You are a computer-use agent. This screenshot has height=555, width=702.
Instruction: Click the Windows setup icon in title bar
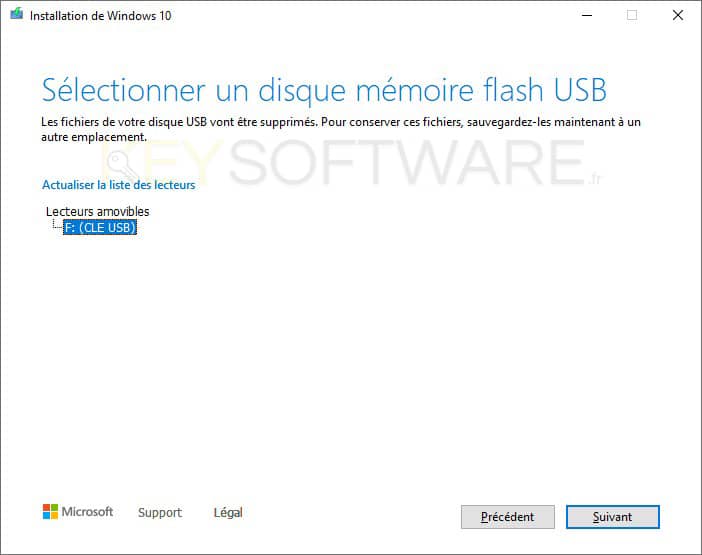[17, 14]
